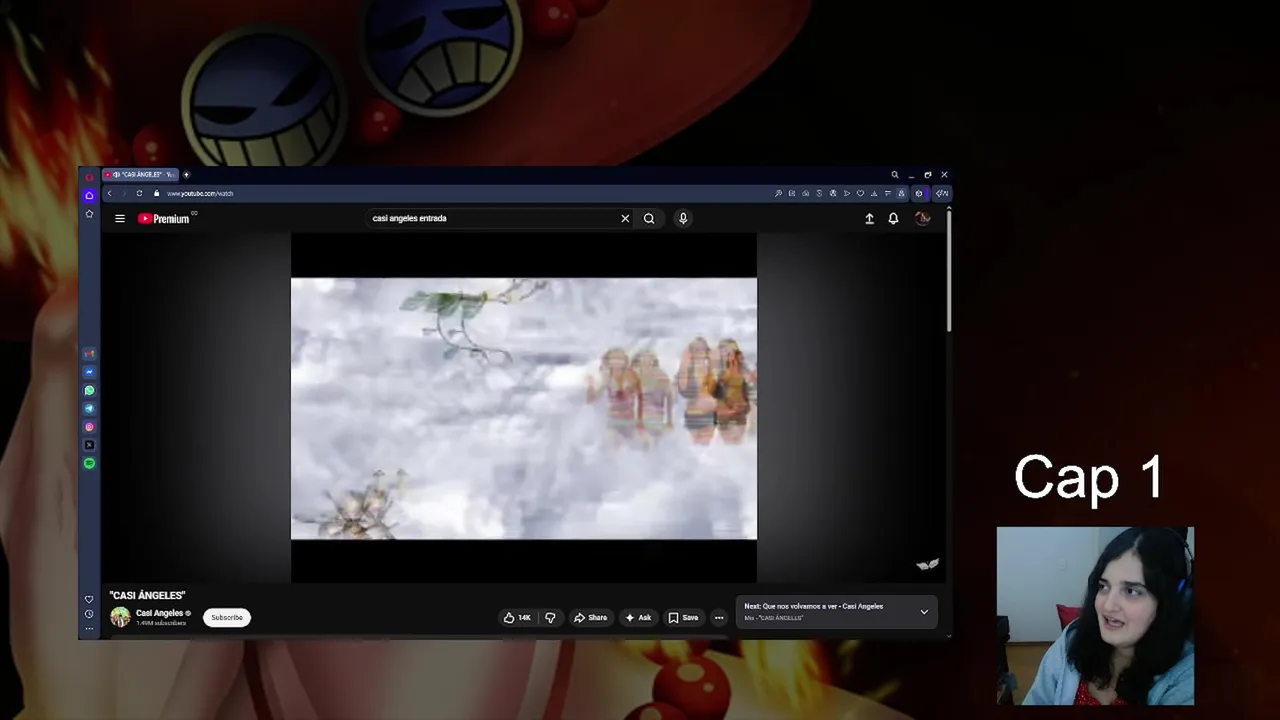This screenshot has height=720, width=1280.
Task: Click the page vertical scrollbar
Action: coord(948,270)
